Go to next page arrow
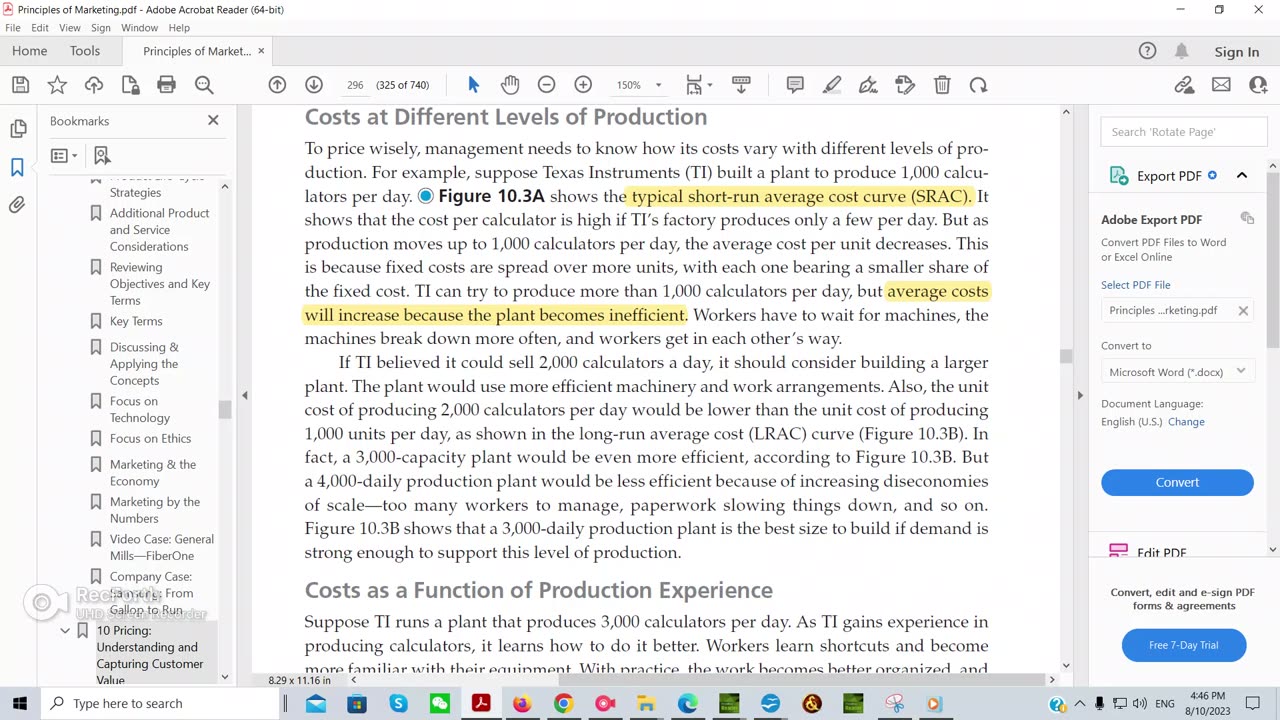The height and width of the screenshot is (720, 1280). (314, 85)
